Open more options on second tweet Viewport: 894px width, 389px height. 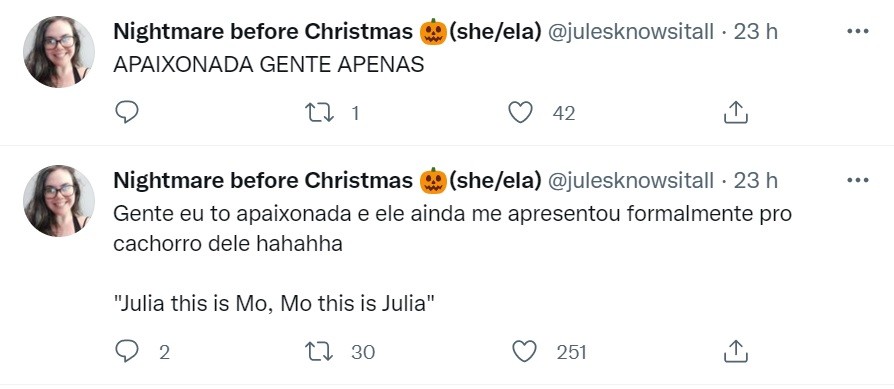tap(858, 180)
